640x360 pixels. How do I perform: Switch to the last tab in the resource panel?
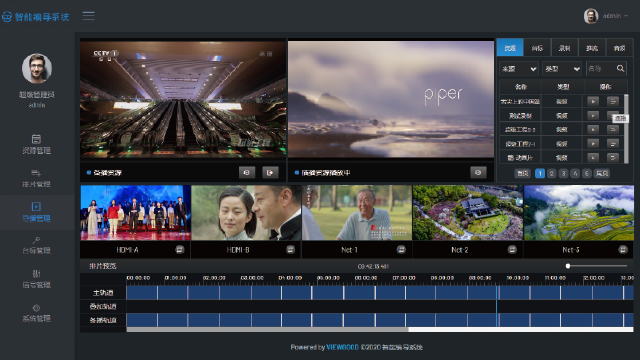pyautogui.click(x=619, y=48)
